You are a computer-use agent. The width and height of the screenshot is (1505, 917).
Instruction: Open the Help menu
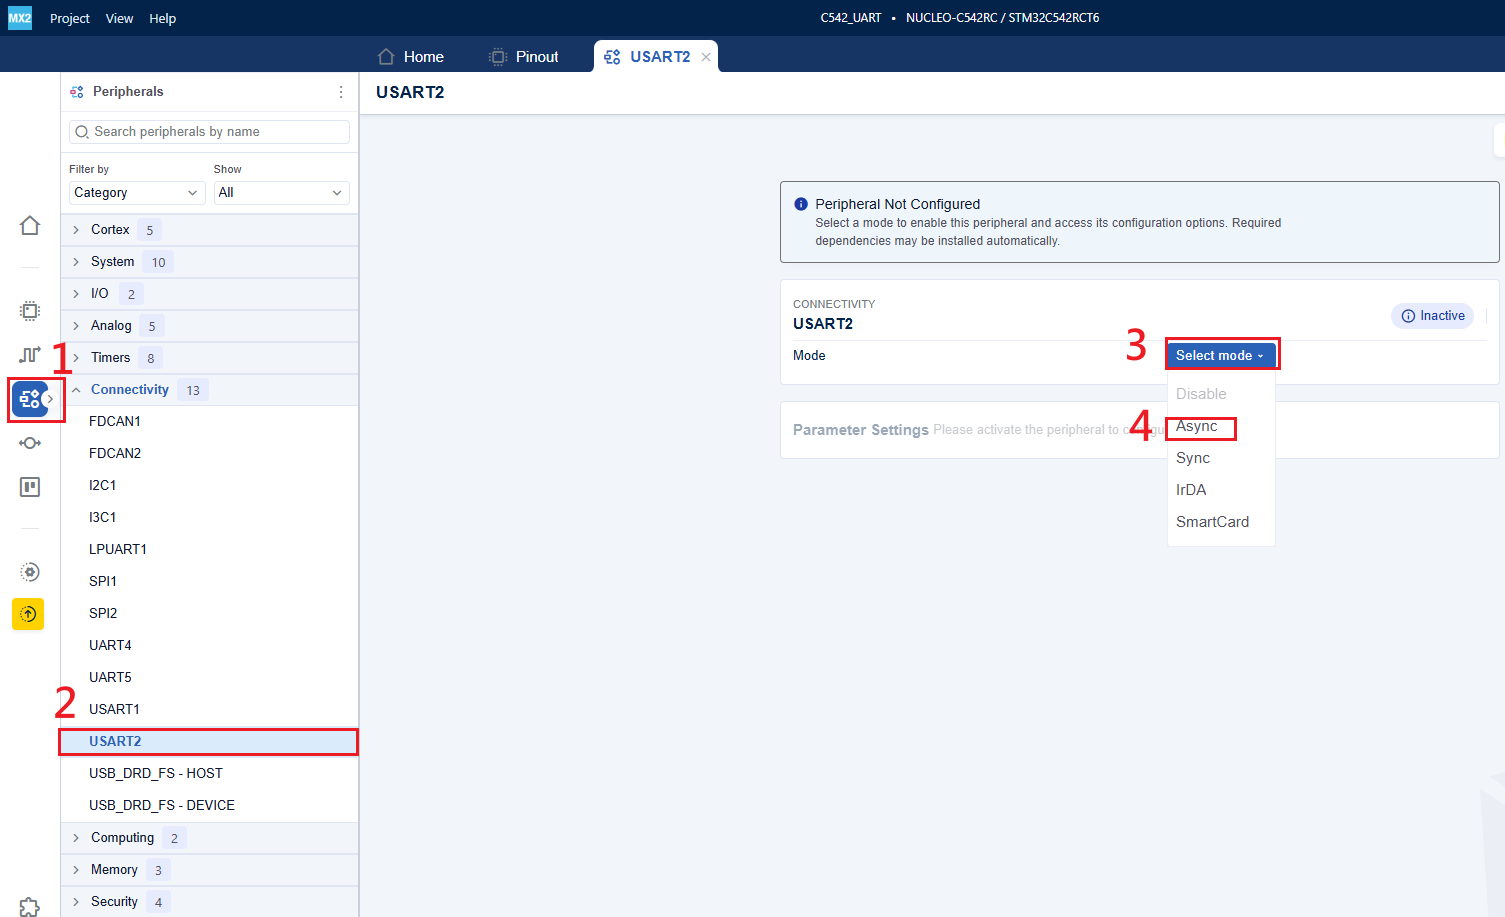163,18
